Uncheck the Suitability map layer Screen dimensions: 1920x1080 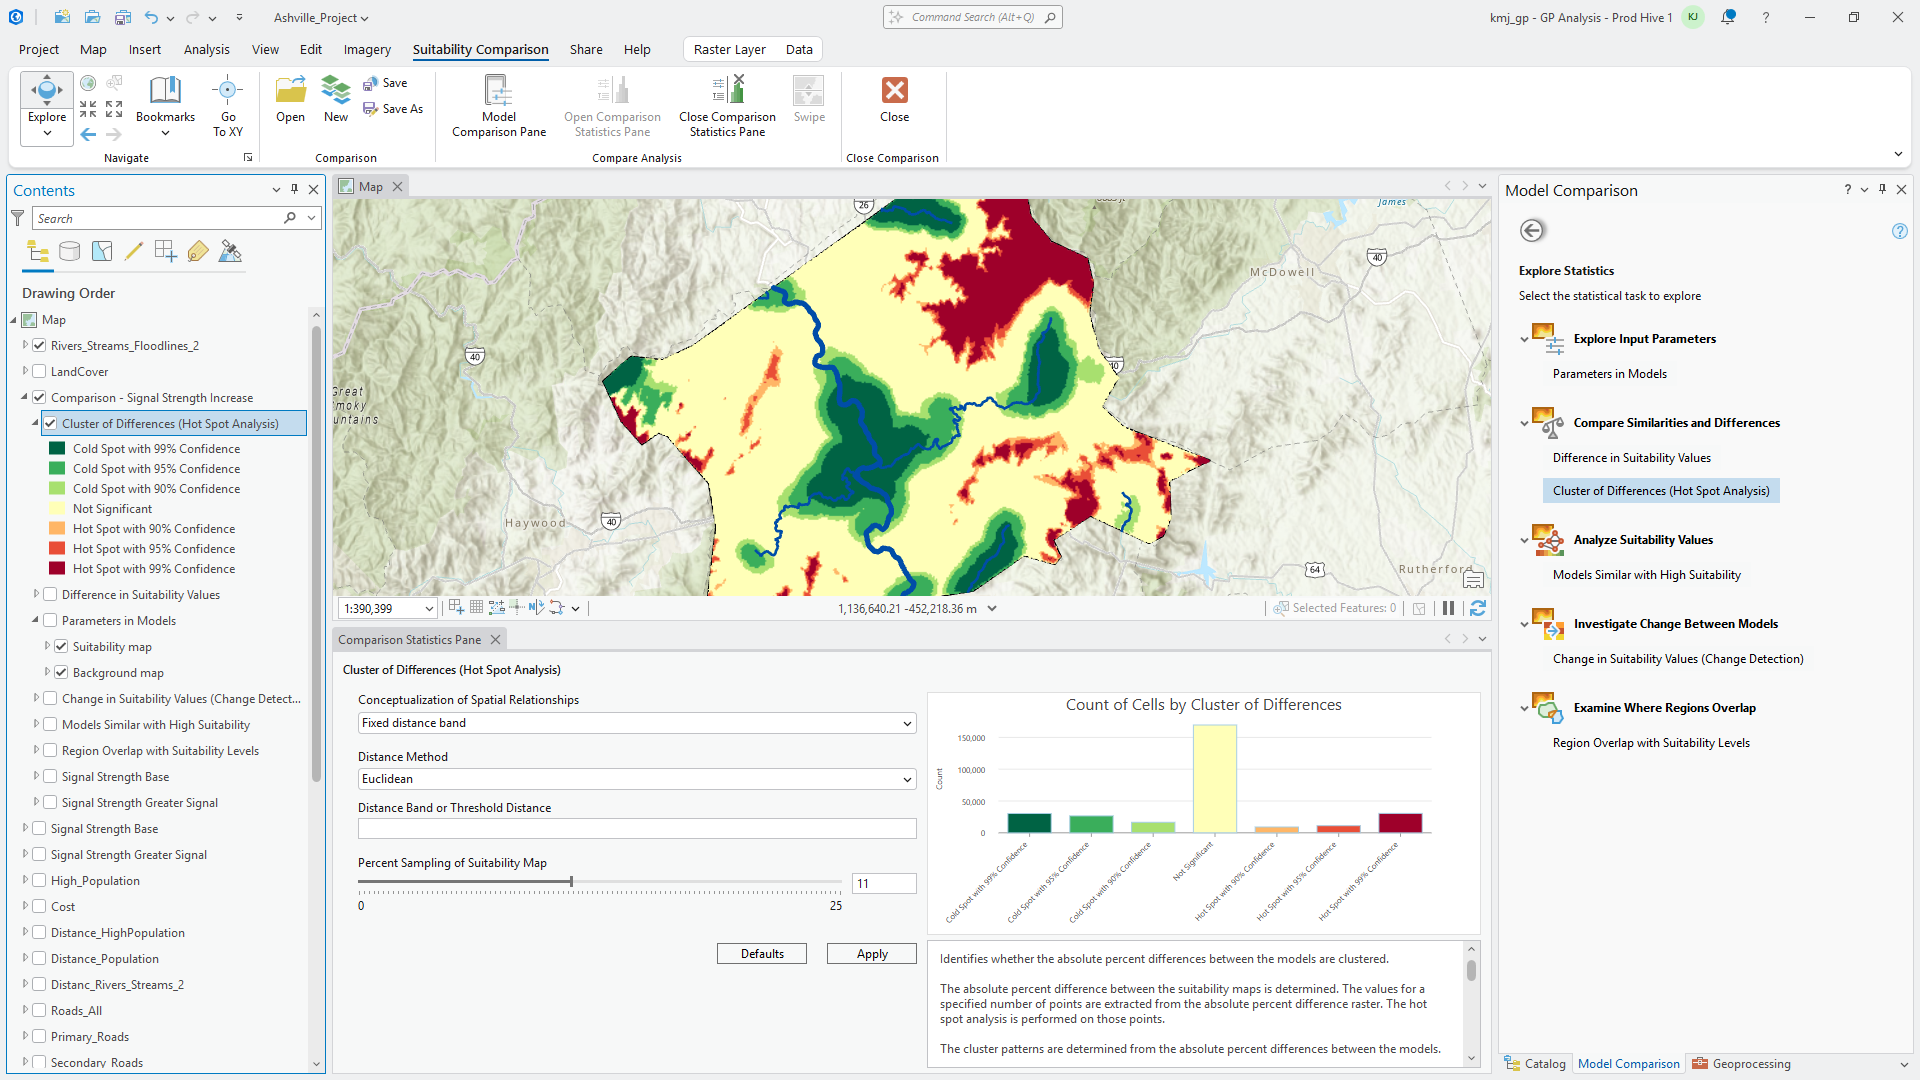point(61,646)
